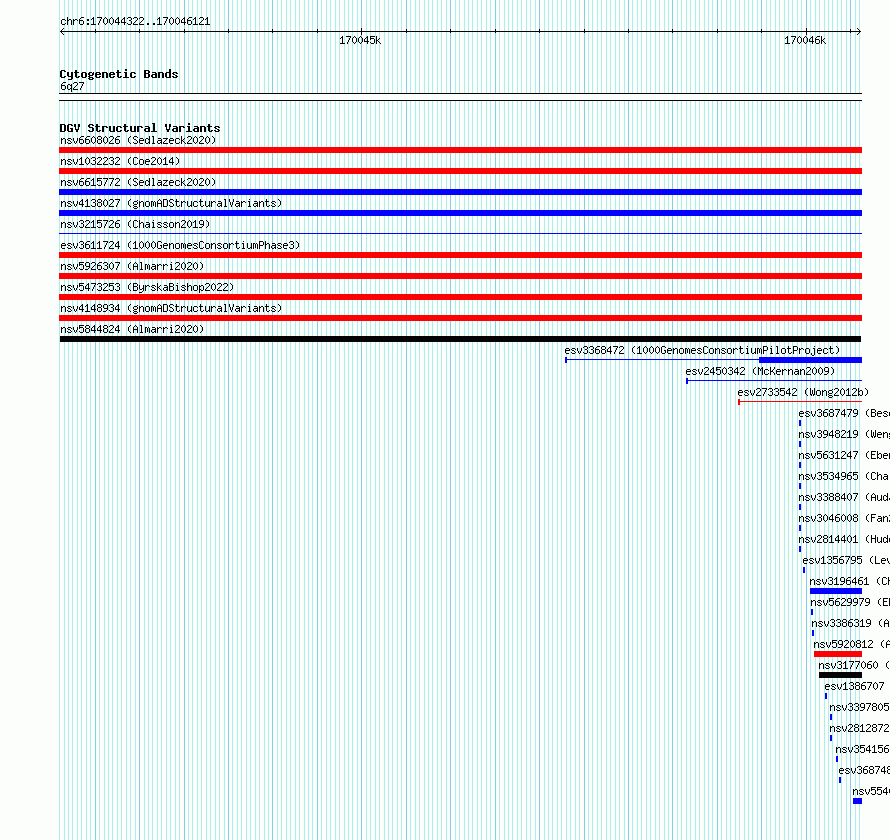The height and width of the screenshot is (840, 890).
Task: Open variant esv2450342 (McKernan2009) label
Action: pyautogui.click(x=760, y=371)
